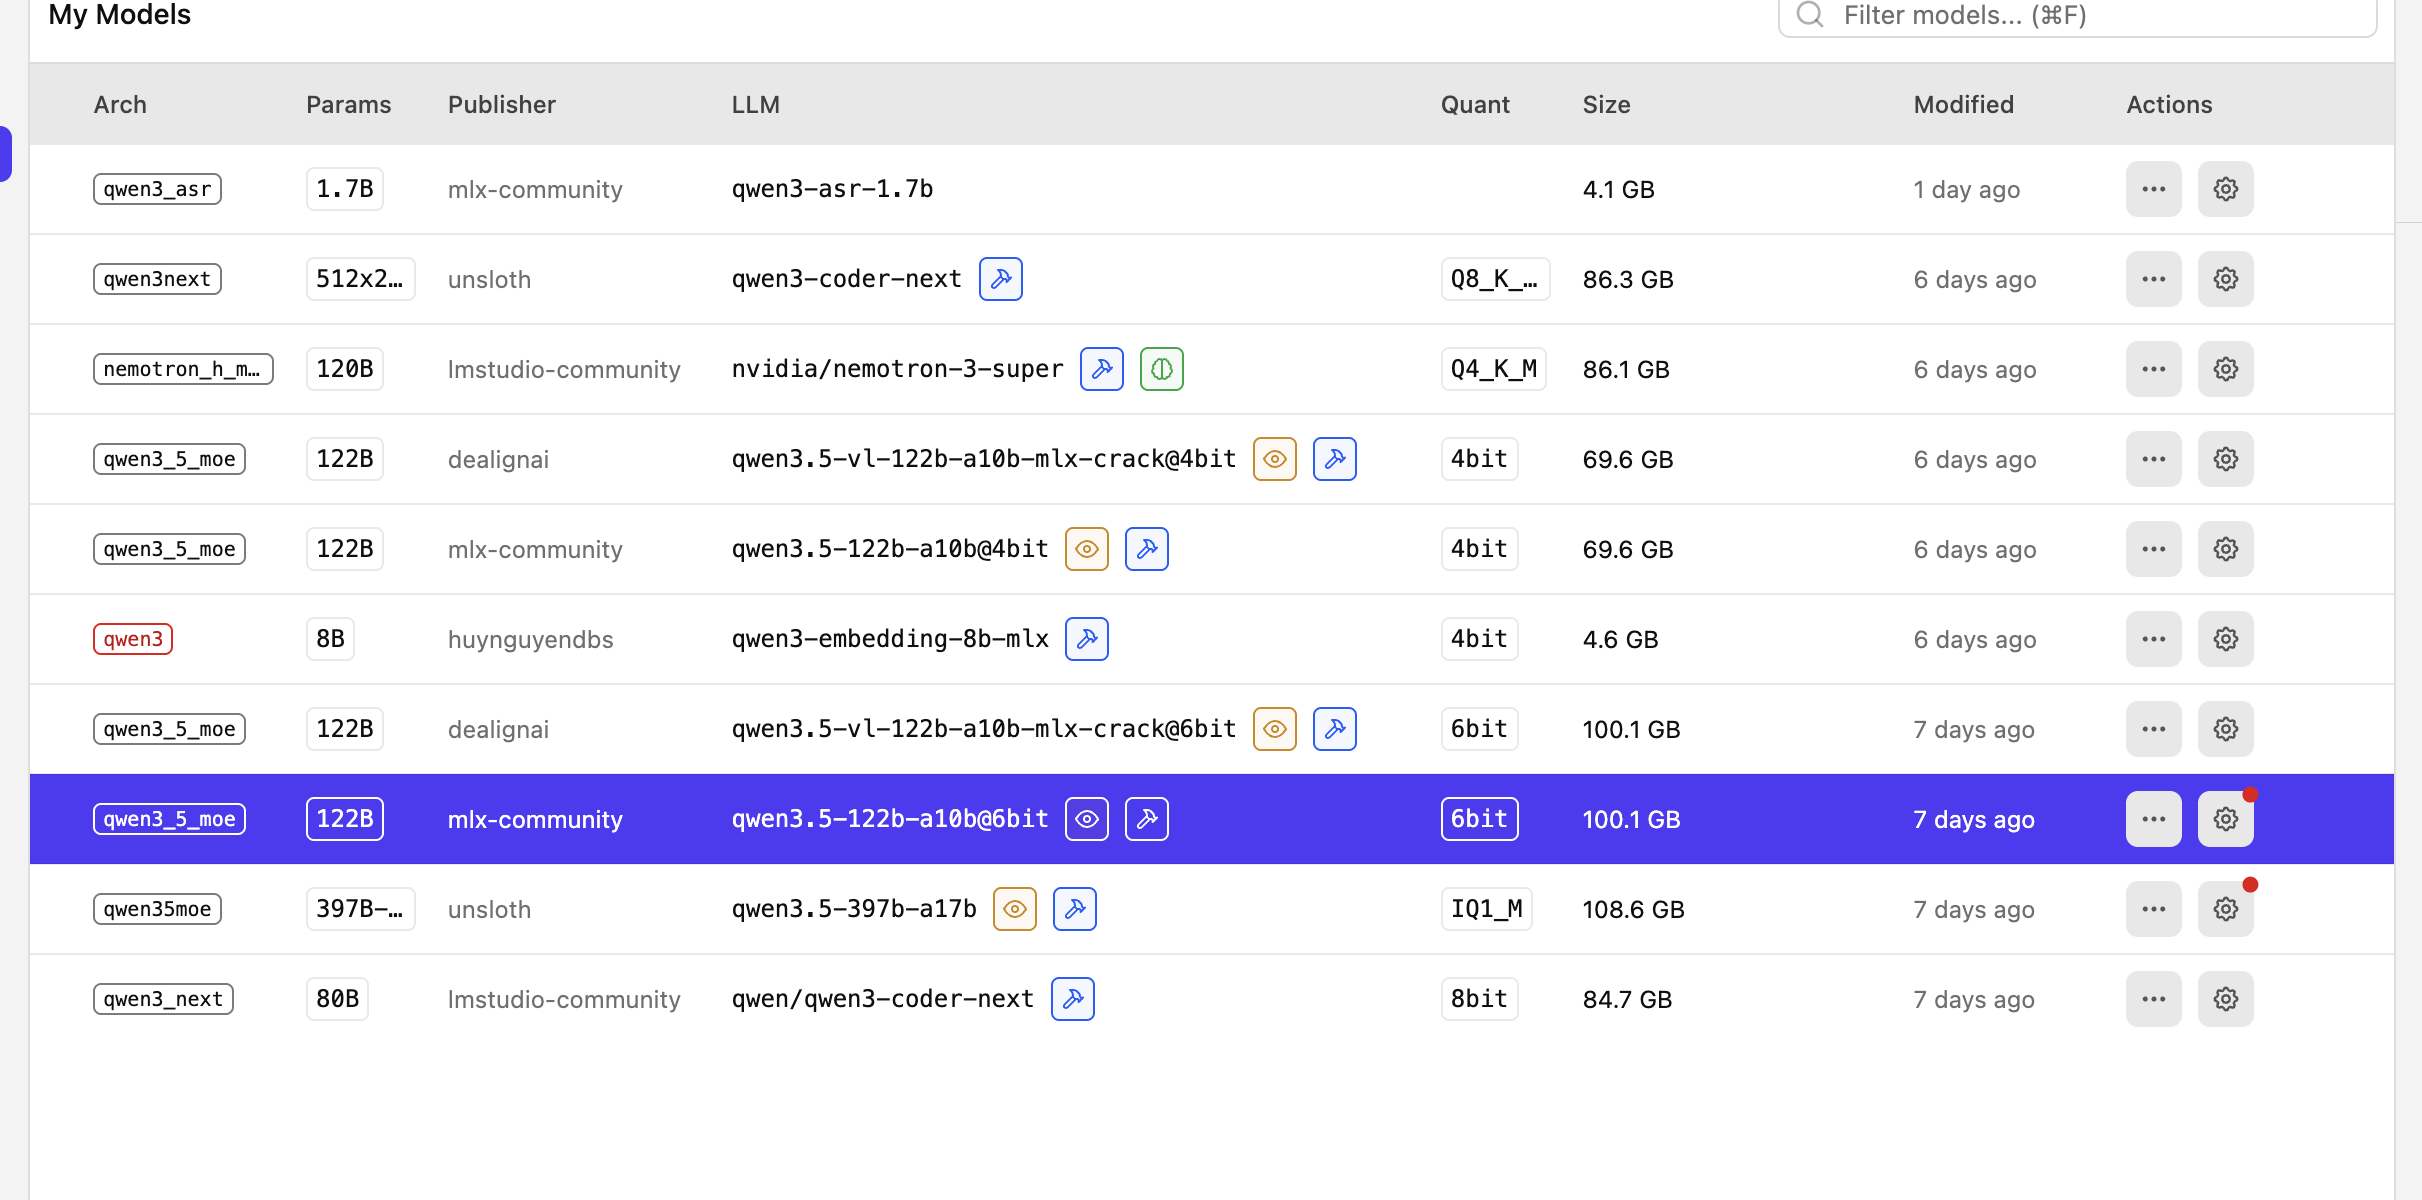Open settings gear for qwen3-embedding-8b-mlx
This screenshot has height=1200, width=2422.
[x=2225, y=639]
